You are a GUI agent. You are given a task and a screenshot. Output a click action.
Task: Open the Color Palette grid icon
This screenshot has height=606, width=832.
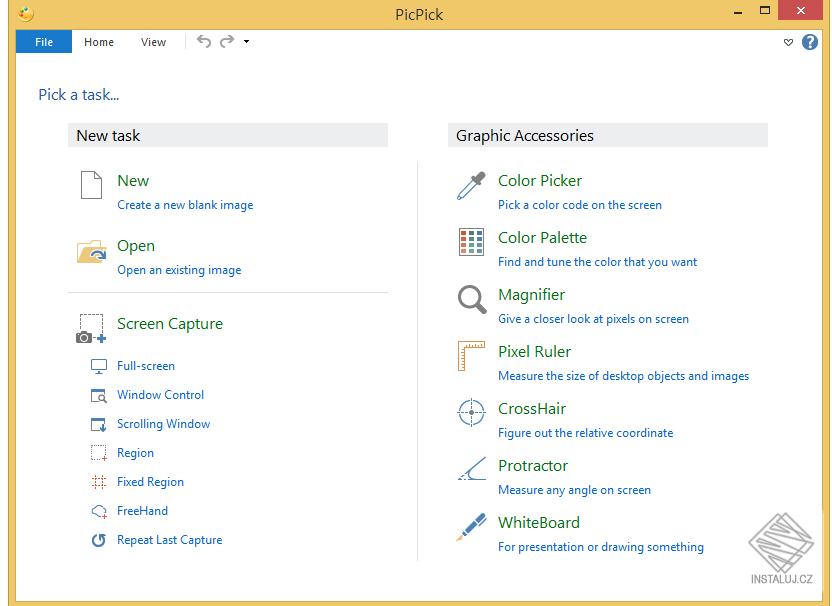pyautogui.click(x=471, y=242)
